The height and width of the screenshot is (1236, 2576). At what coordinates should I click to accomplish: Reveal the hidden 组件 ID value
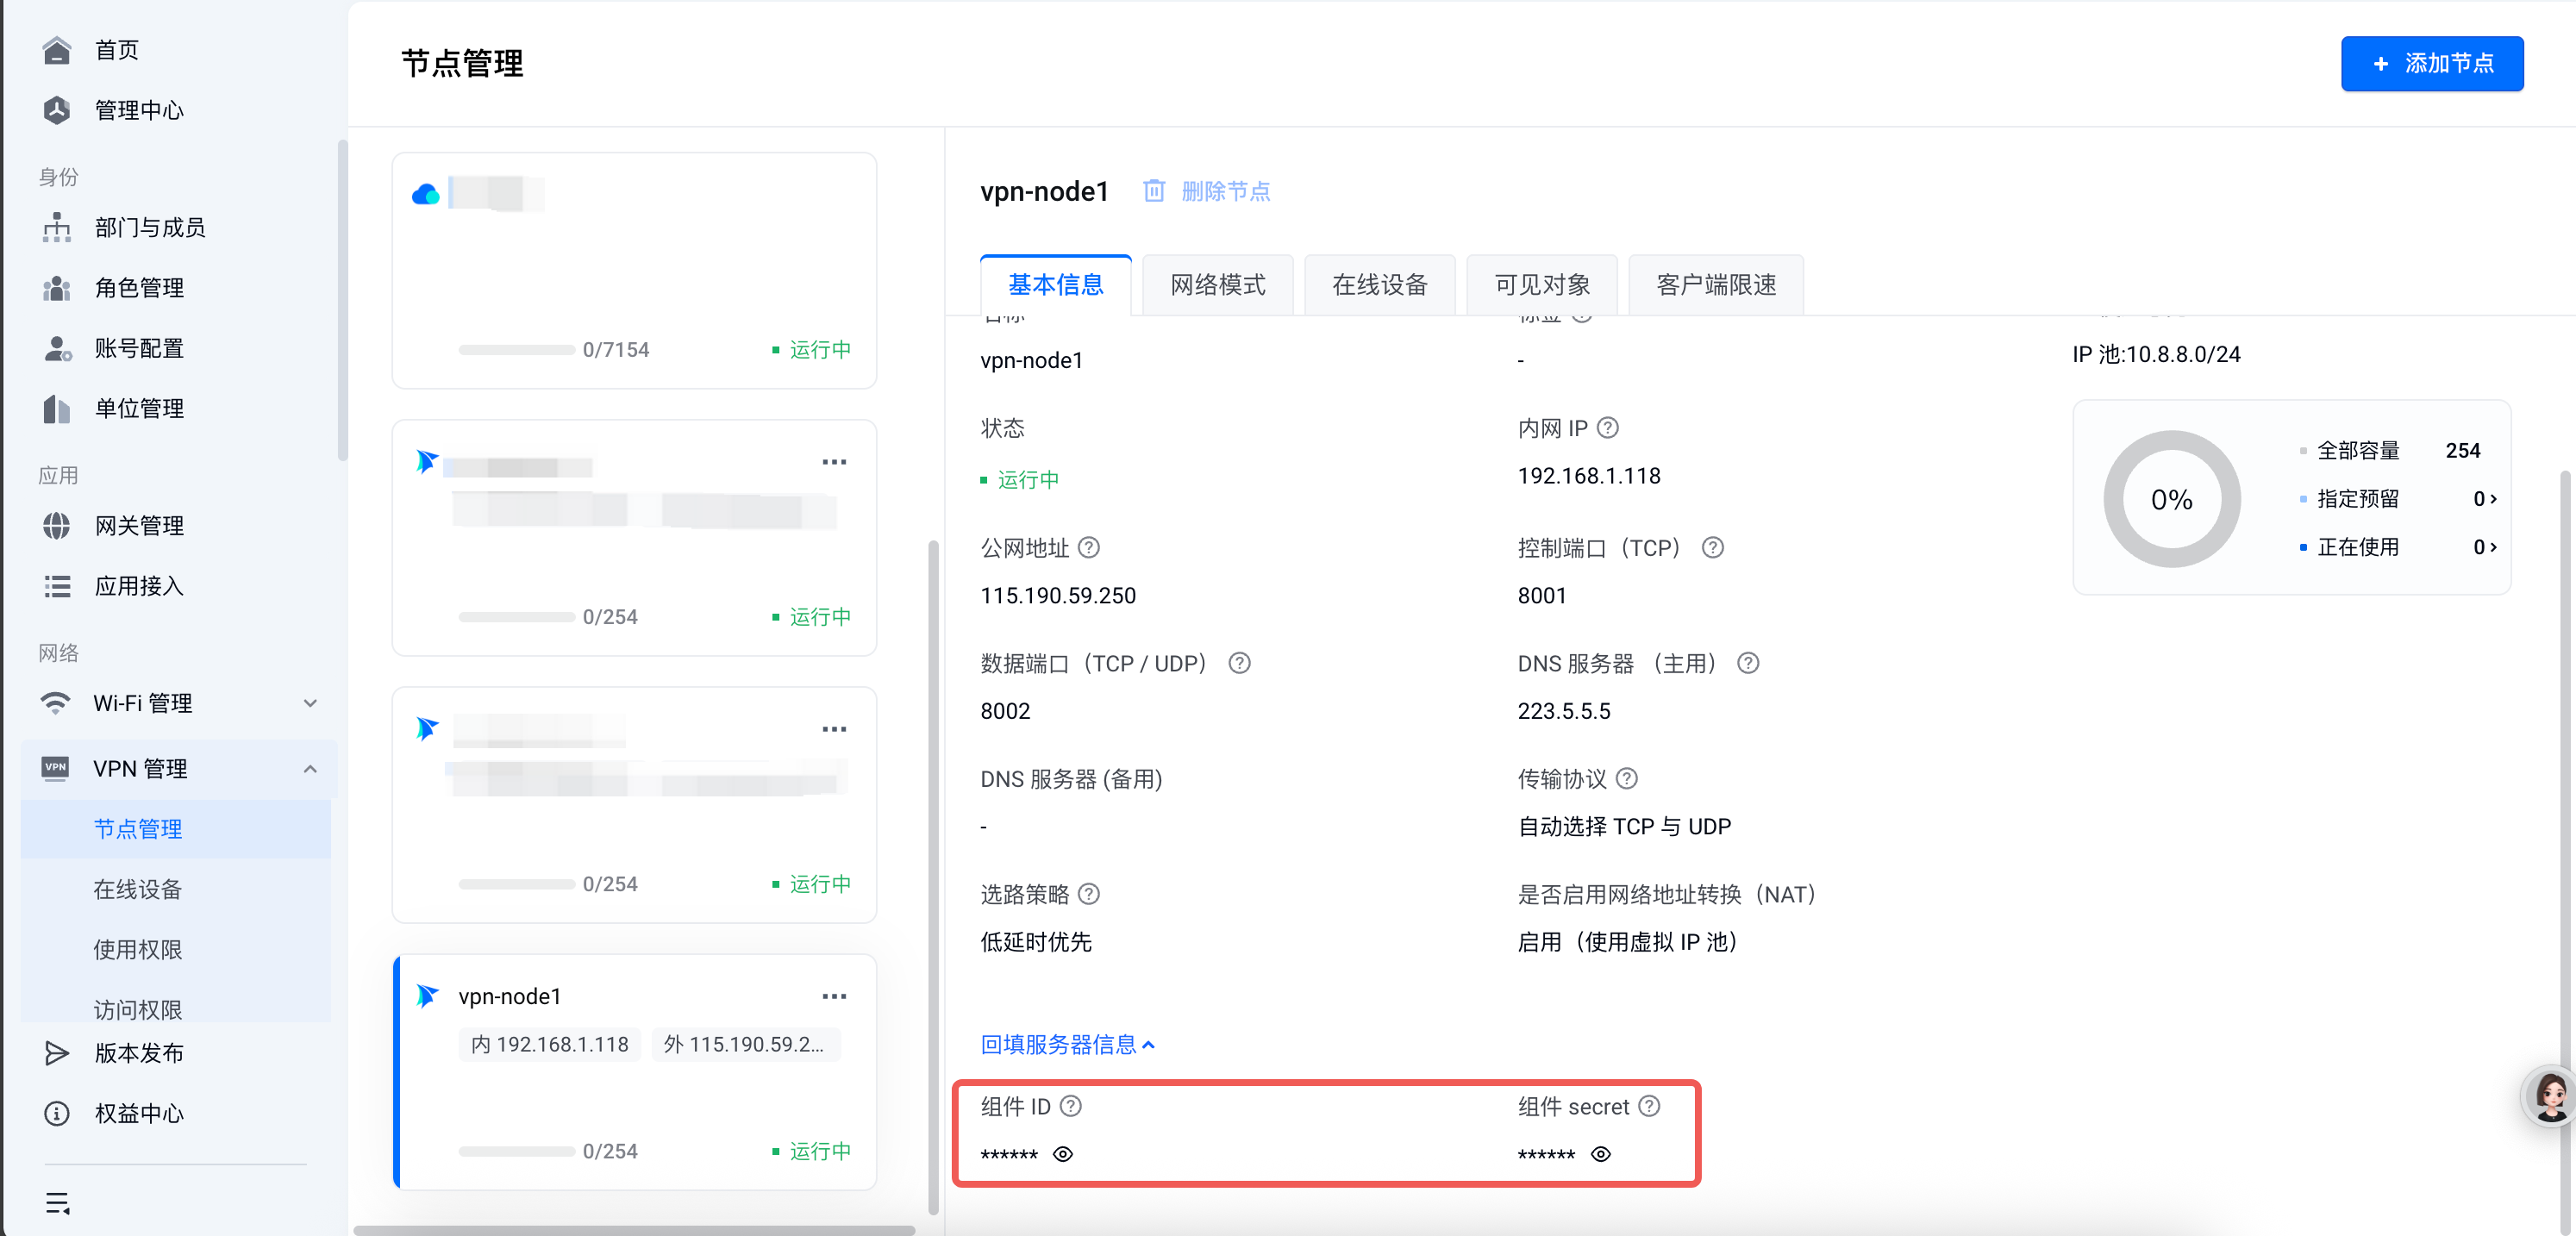click(1064, 1154)
